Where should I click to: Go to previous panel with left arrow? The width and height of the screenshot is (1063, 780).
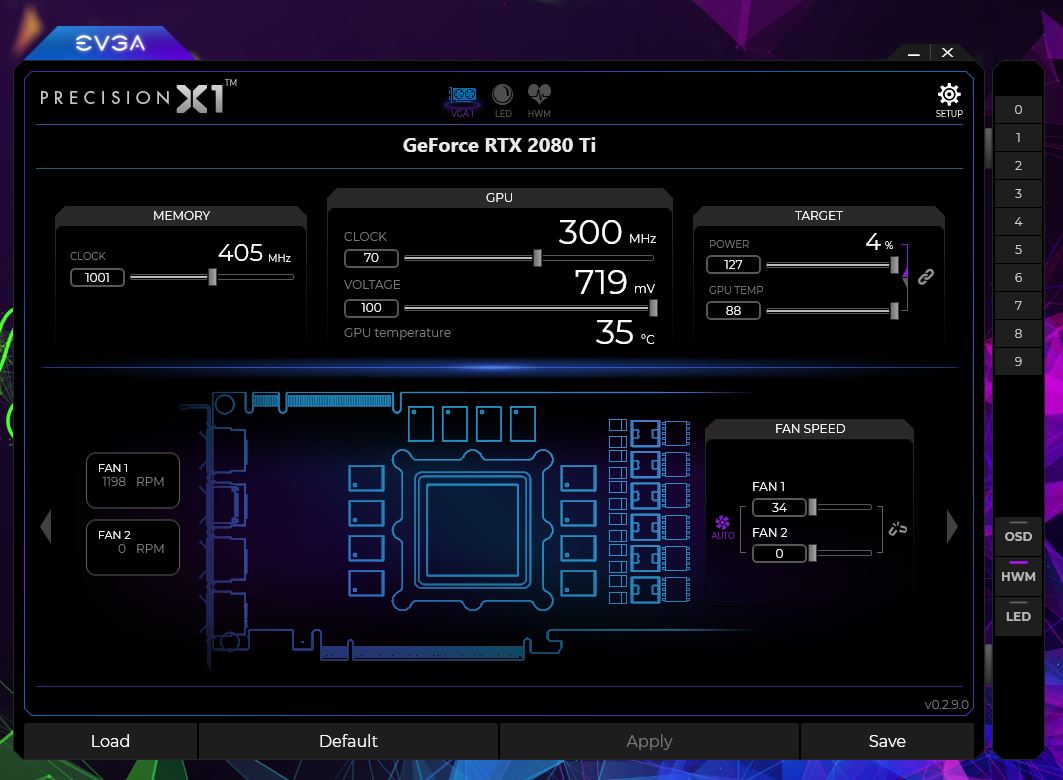[46, 526]
